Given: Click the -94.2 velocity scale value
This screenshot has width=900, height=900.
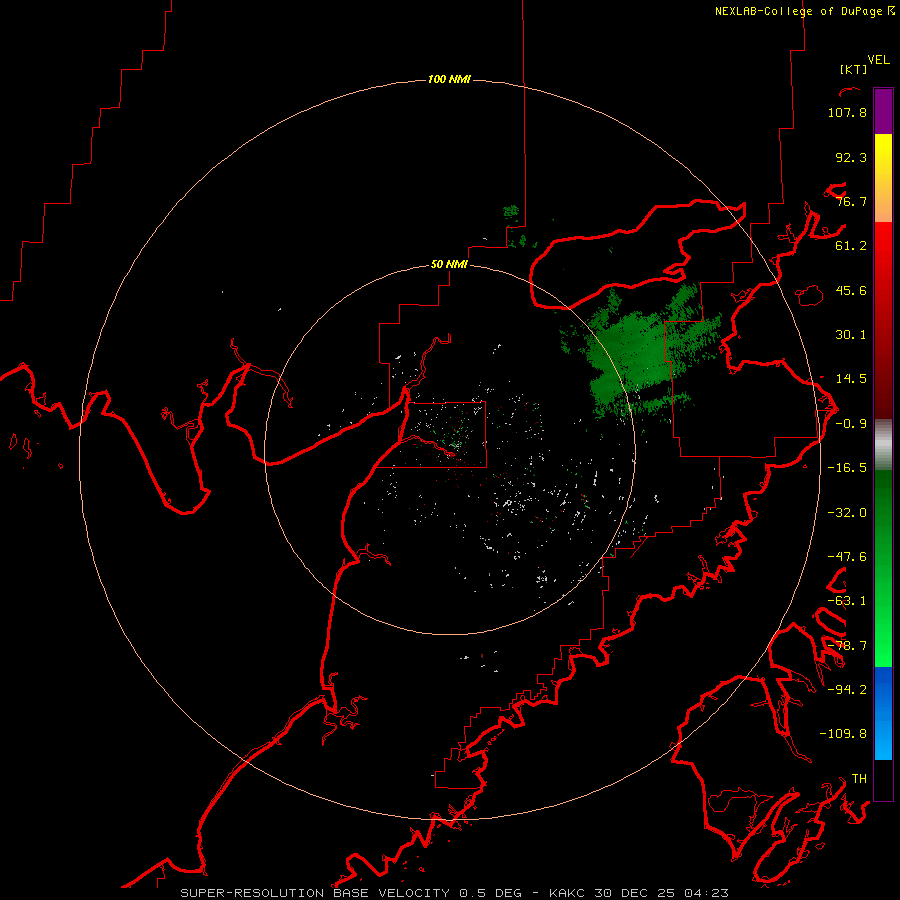Looking at the screenshot, I should (x=847, y=690).
